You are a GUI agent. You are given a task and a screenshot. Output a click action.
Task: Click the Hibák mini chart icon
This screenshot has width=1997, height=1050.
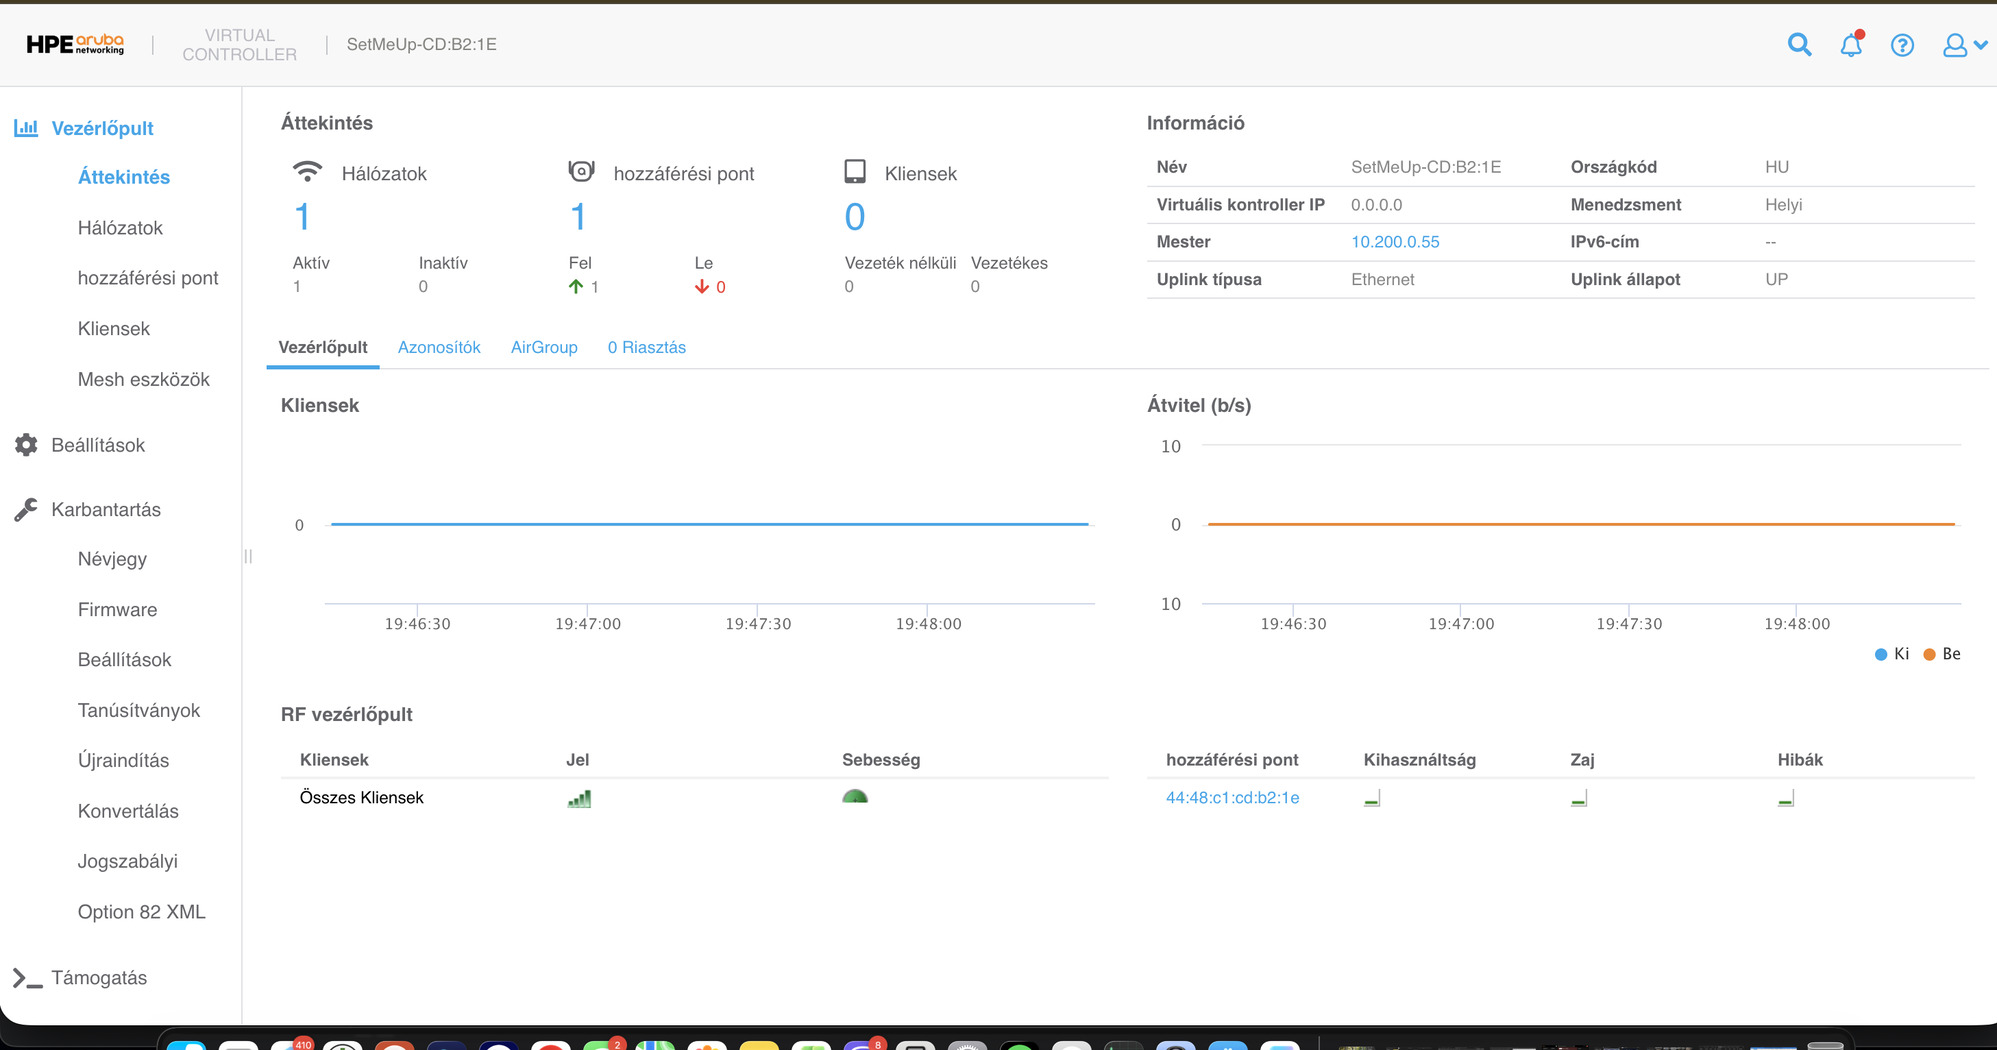click(x=1786, y=798)
